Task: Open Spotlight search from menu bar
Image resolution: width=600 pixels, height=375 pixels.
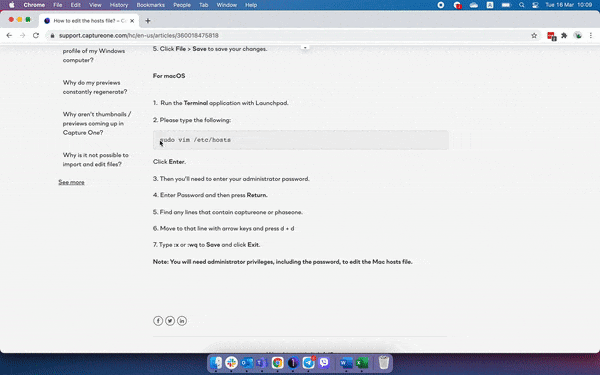Action: click(x=522, y=5)
